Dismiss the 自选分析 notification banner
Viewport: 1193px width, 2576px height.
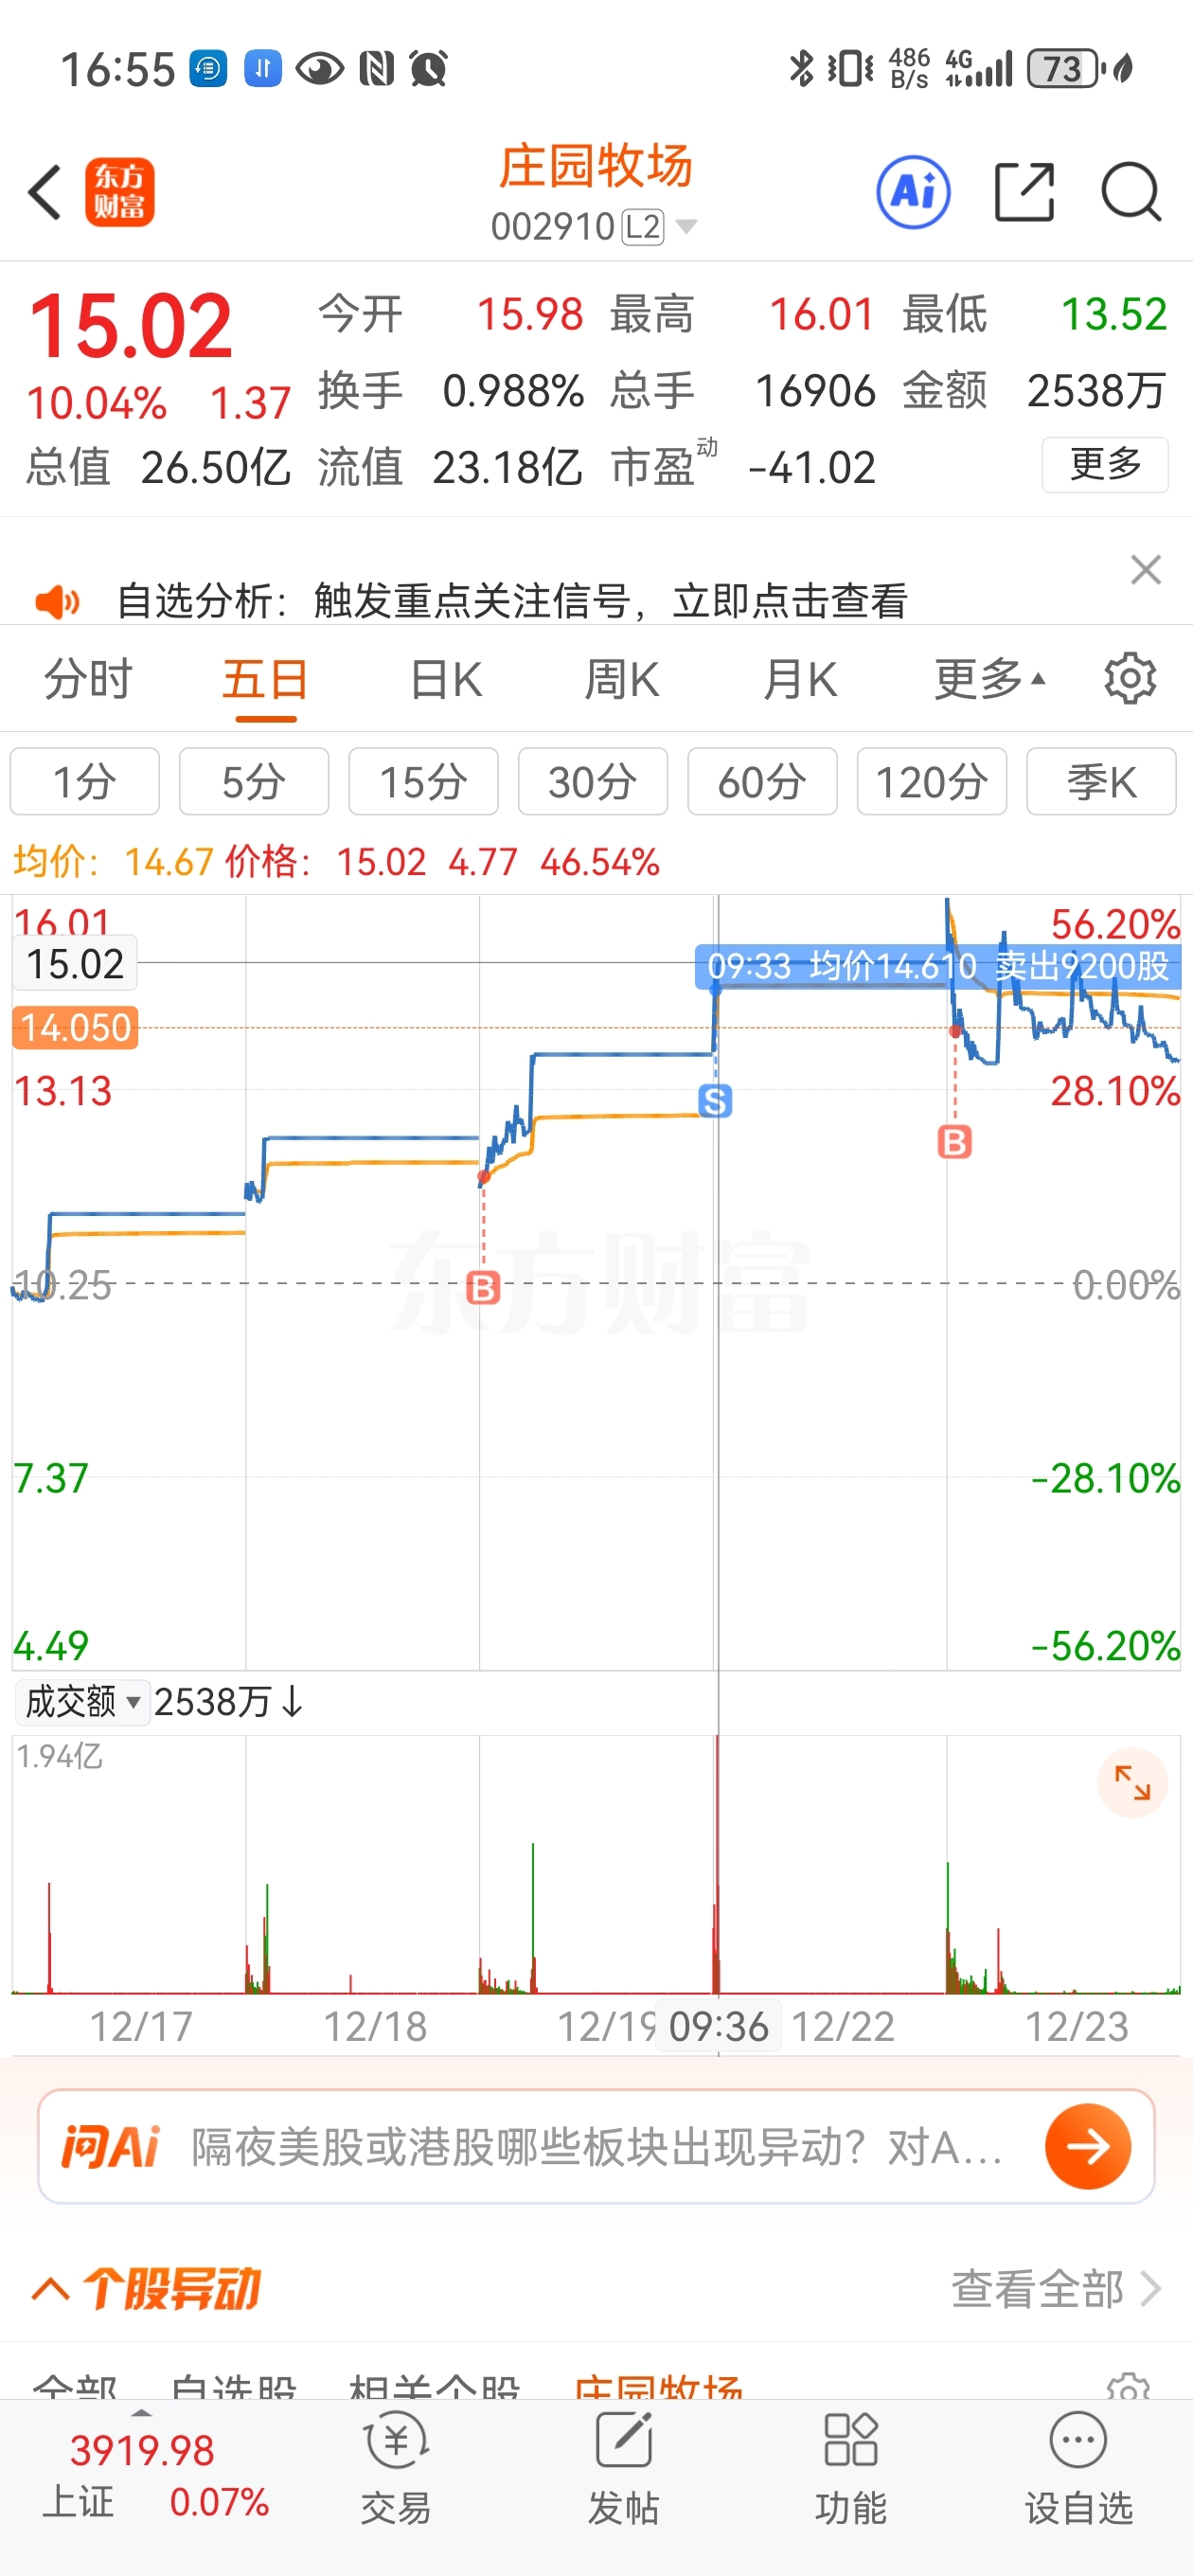pos(1145,570)
